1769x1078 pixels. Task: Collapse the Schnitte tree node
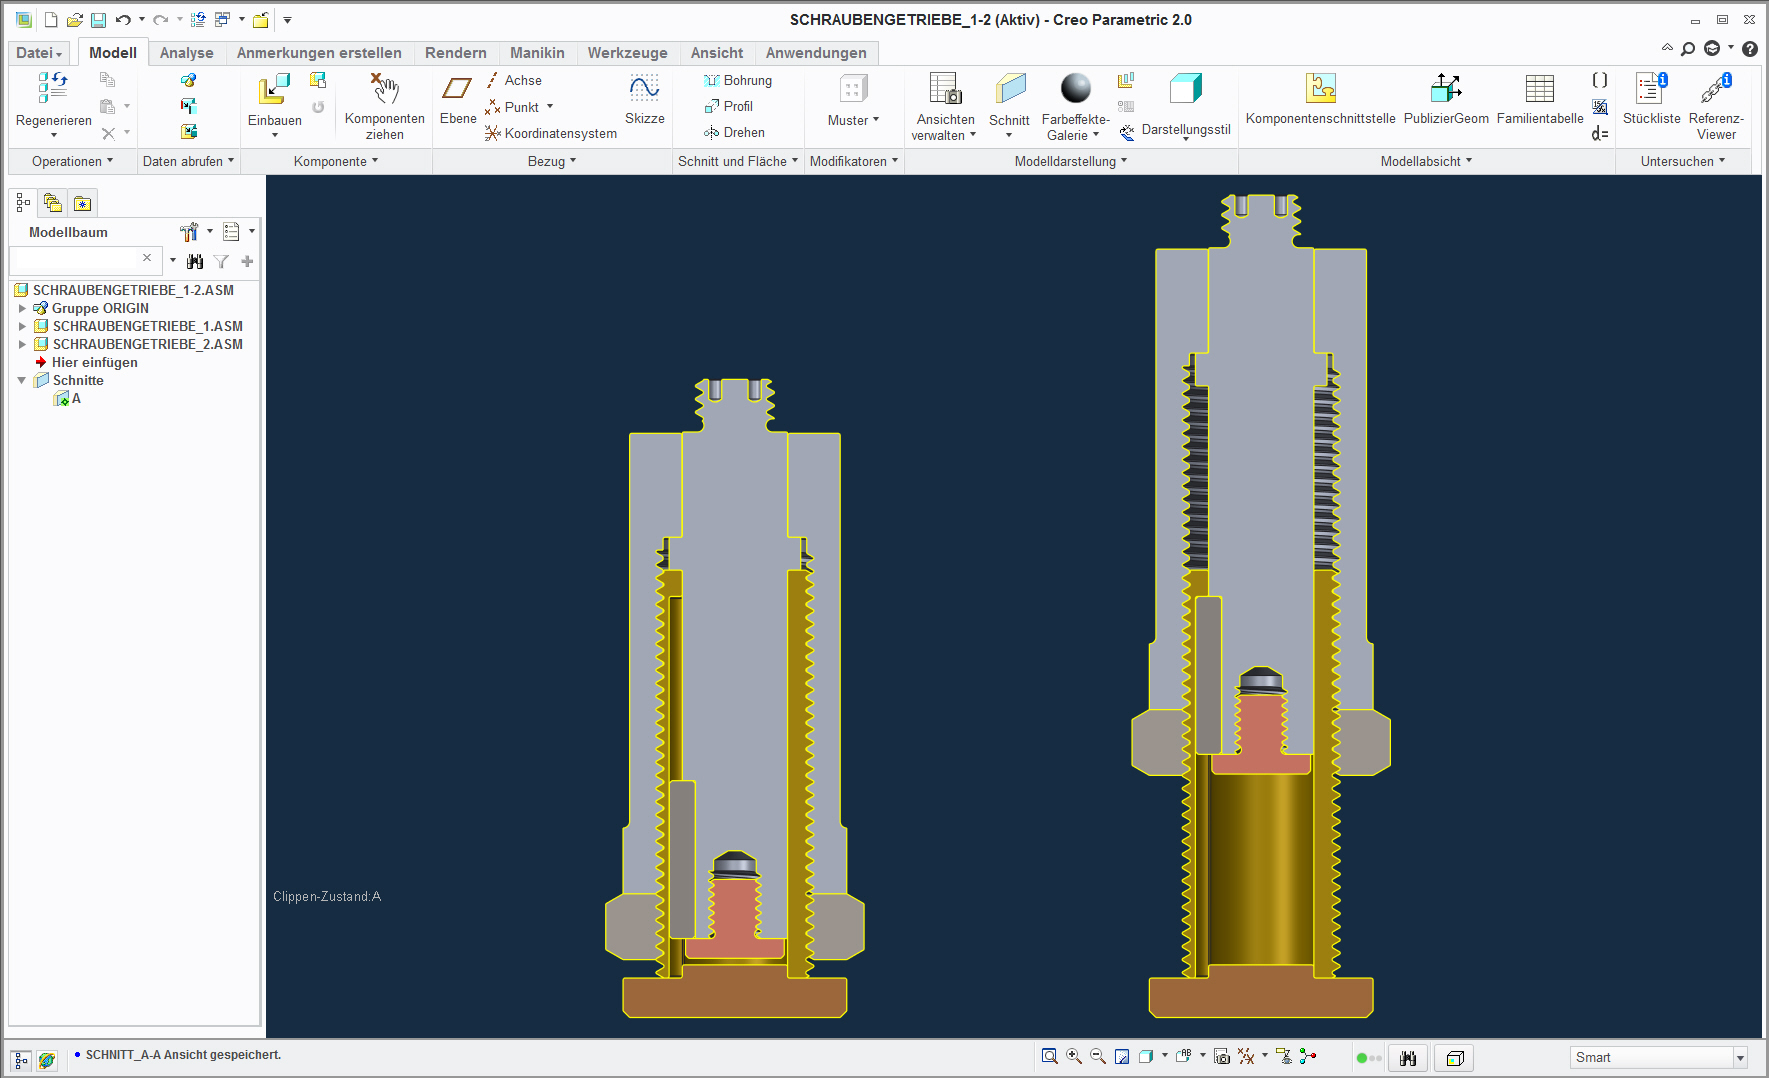click(22, 380)
